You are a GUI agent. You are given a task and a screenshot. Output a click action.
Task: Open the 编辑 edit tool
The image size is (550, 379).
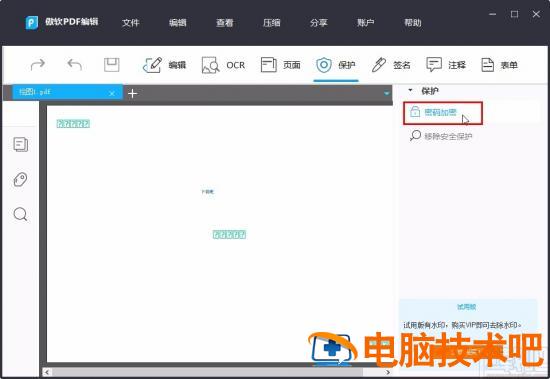[165, 65]
